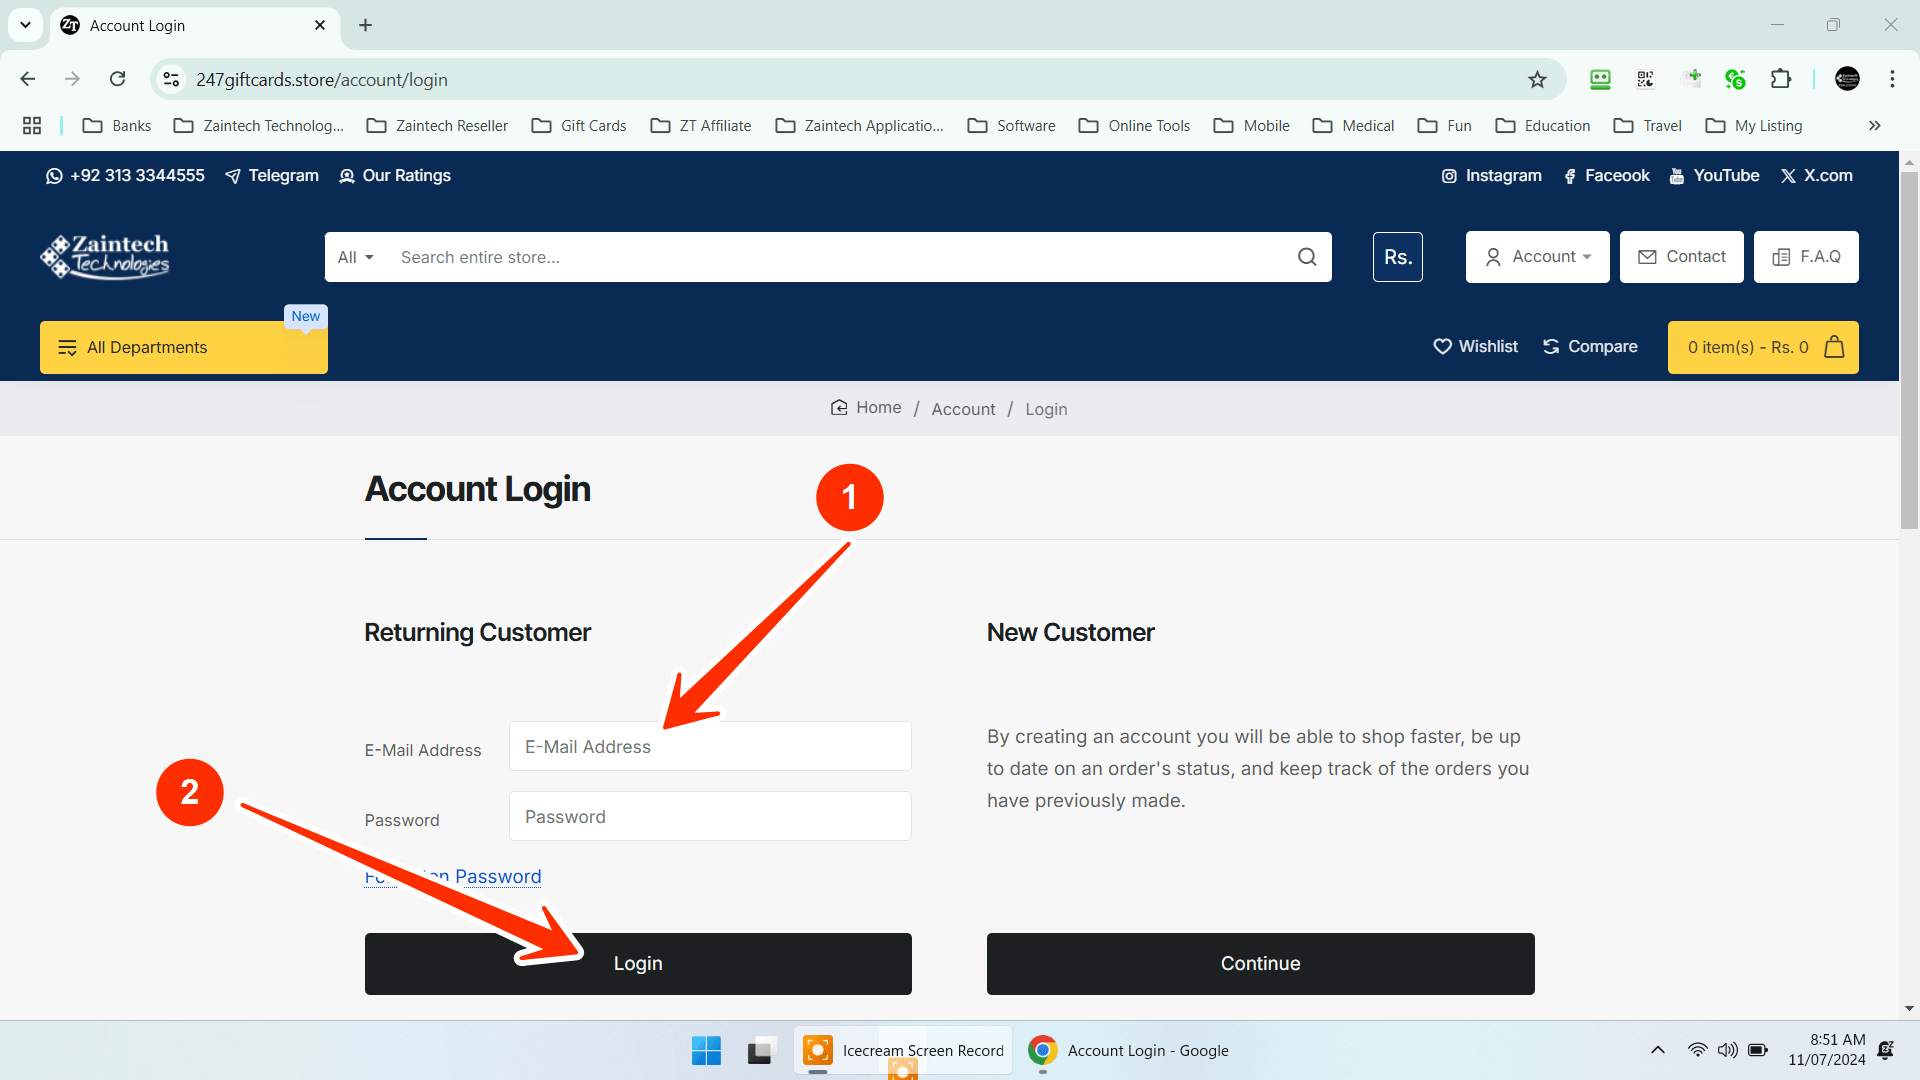Open Windows Start menu

[706, 1050]
